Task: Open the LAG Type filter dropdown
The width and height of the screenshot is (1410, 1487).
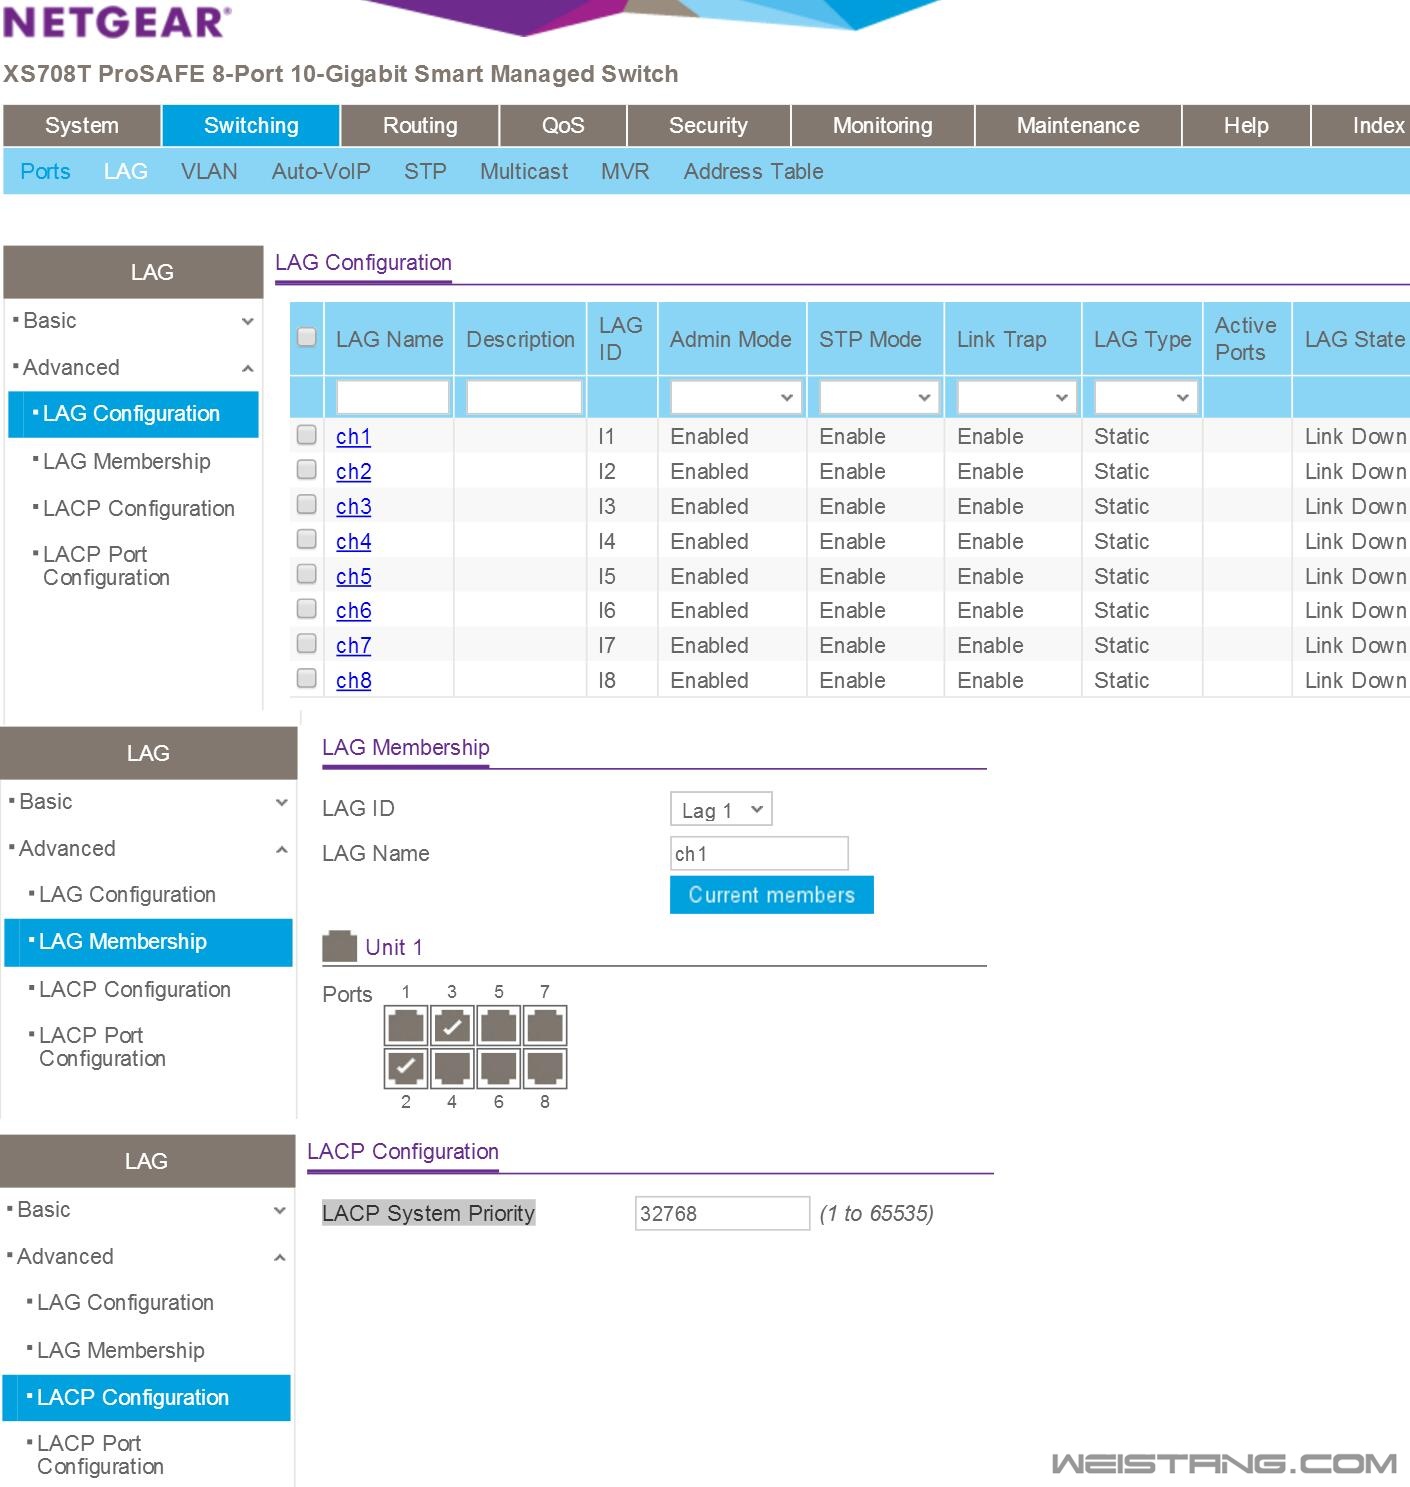Action: coord(1146,397)
